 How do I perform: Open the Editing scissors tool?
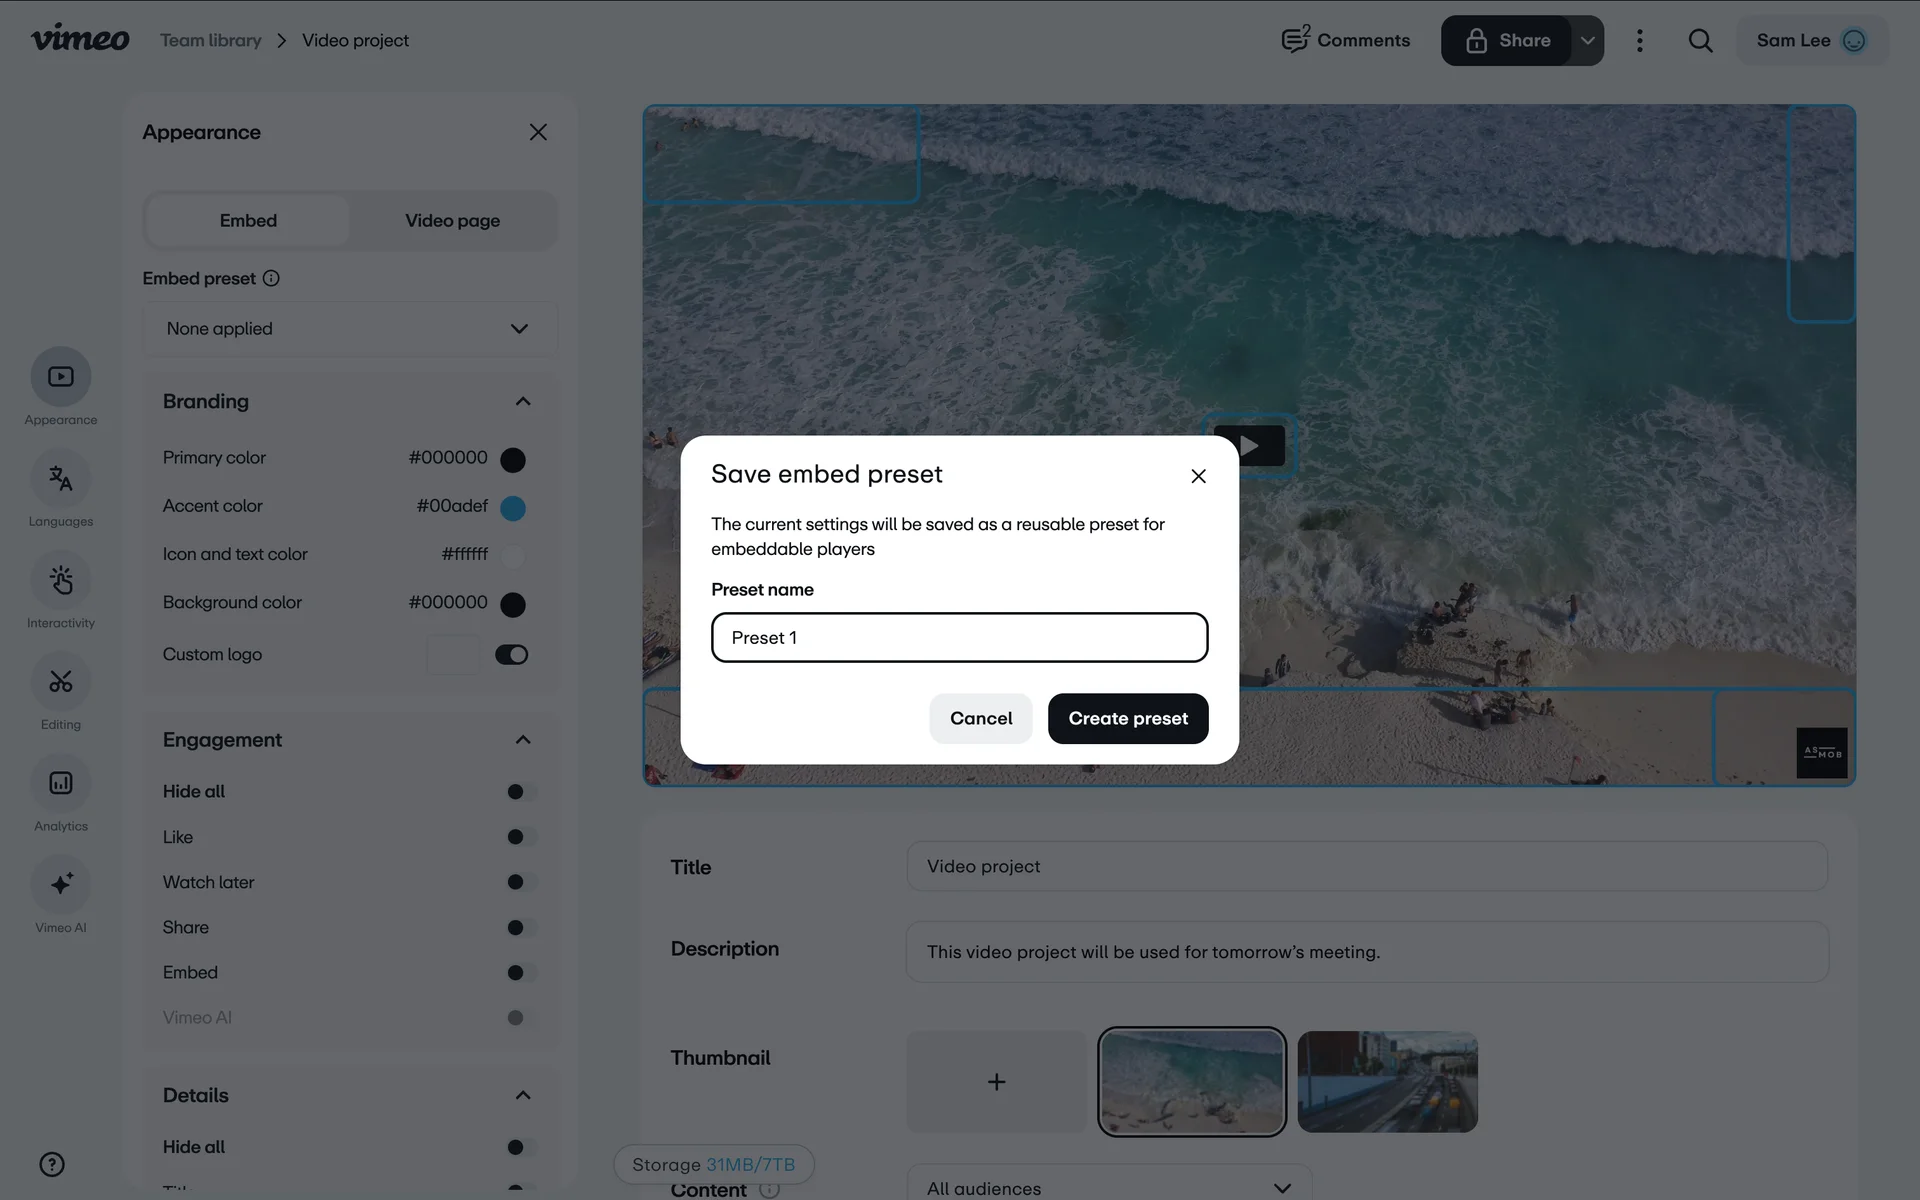pyautogui.click(x=61, y=682)
